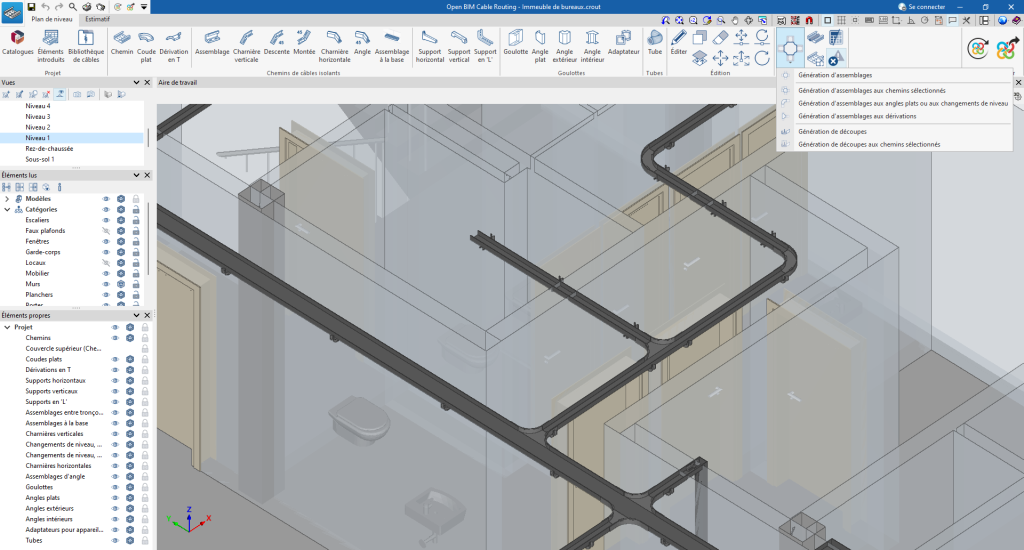This screenshot has width=1024, height=550.
Task: Switch to the Estimatif tab
Action: (97, 19)
